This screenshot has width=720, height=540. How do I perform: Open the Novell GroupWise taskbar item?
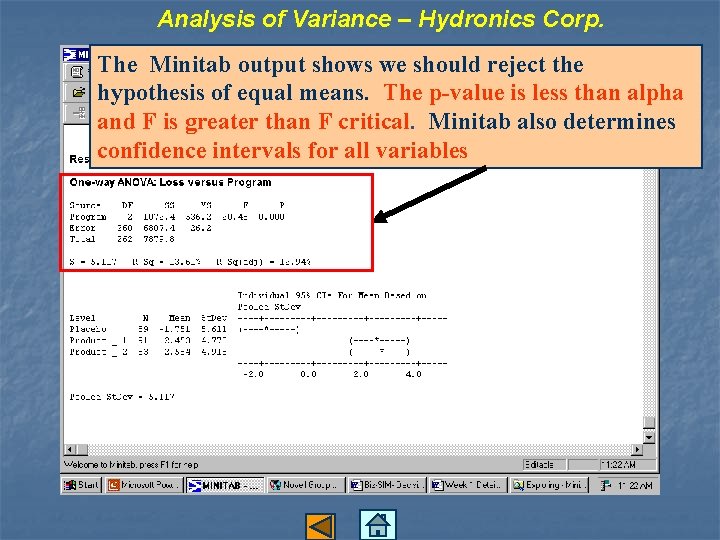coord(305,485)
